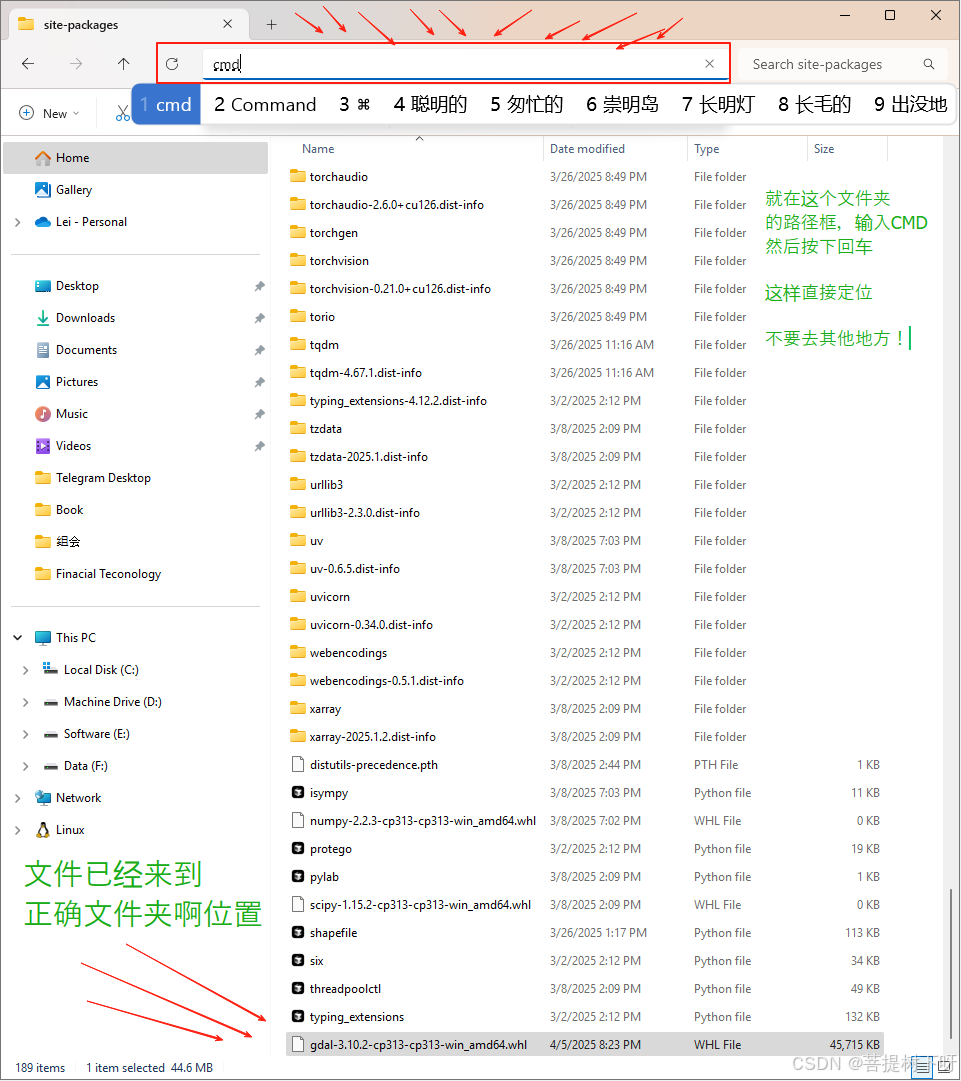Image resolution: width=961 pixels, height=1081 pixels.
Task: Collapse the This PC tree node
Action: tap(18, 638)
